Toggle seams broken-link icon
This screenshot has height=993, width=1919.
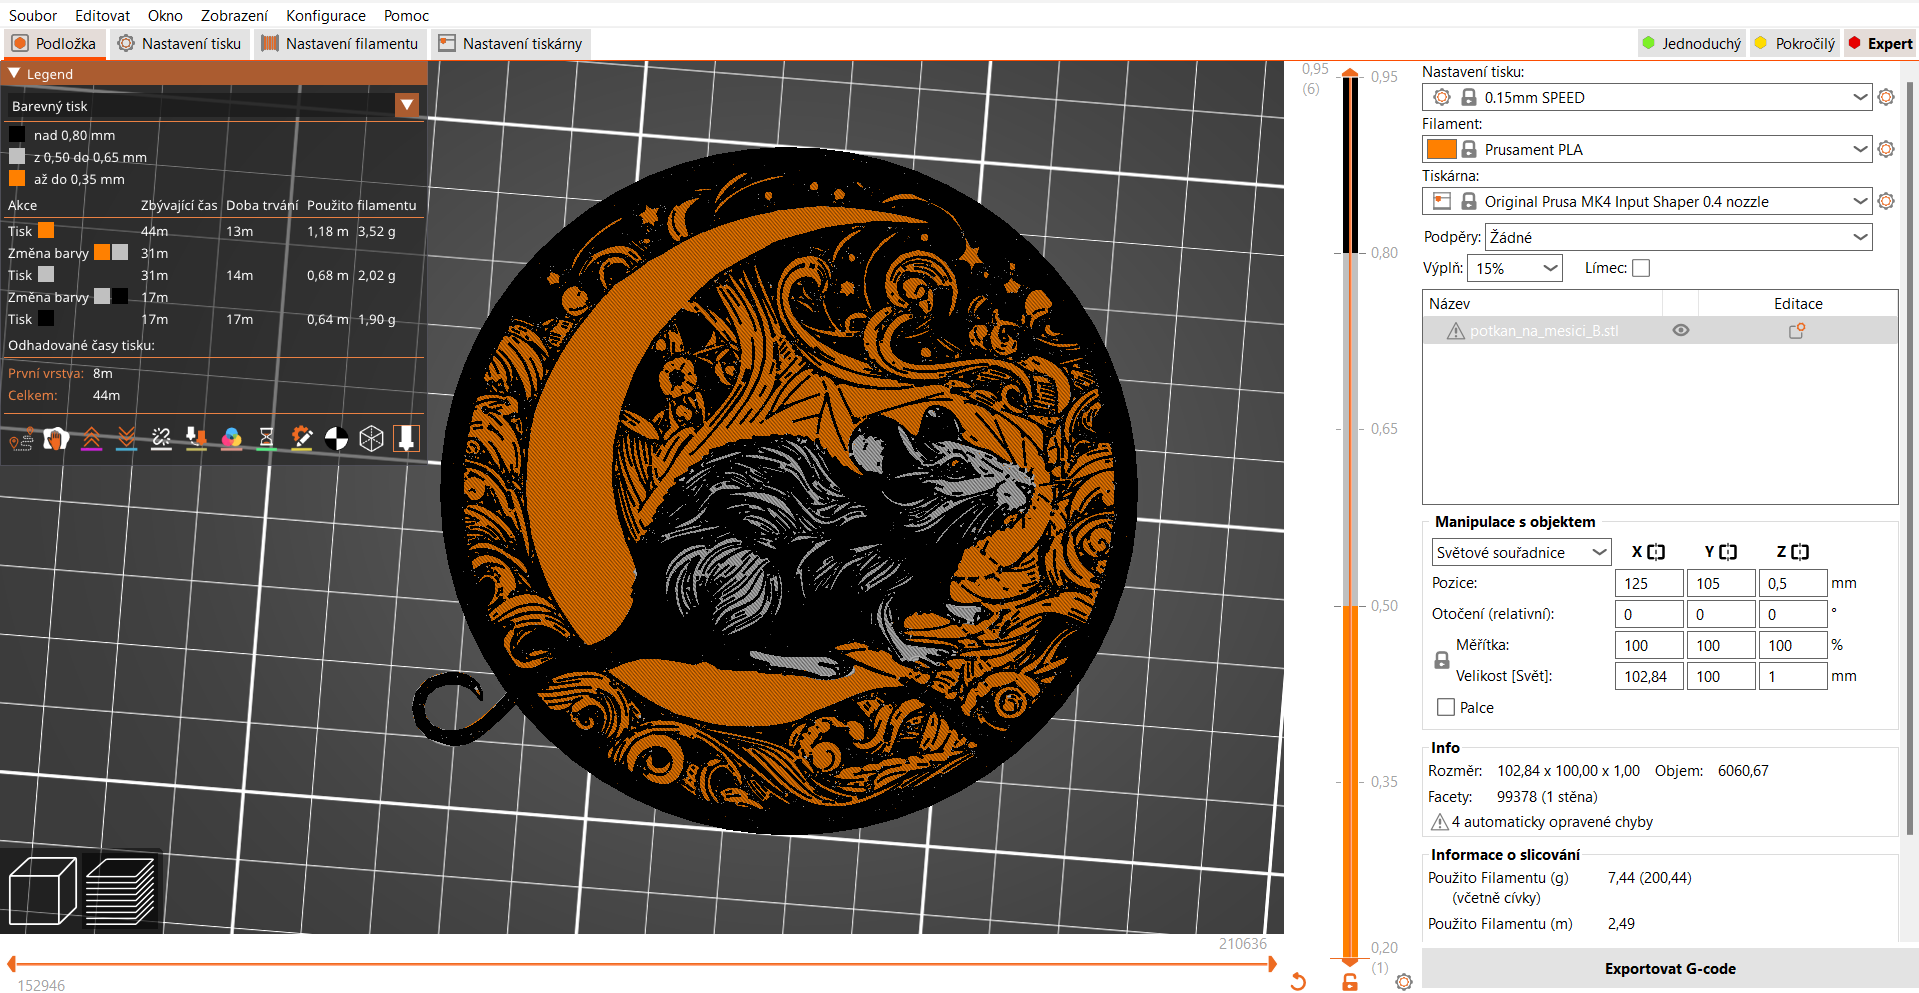point(161,438)
